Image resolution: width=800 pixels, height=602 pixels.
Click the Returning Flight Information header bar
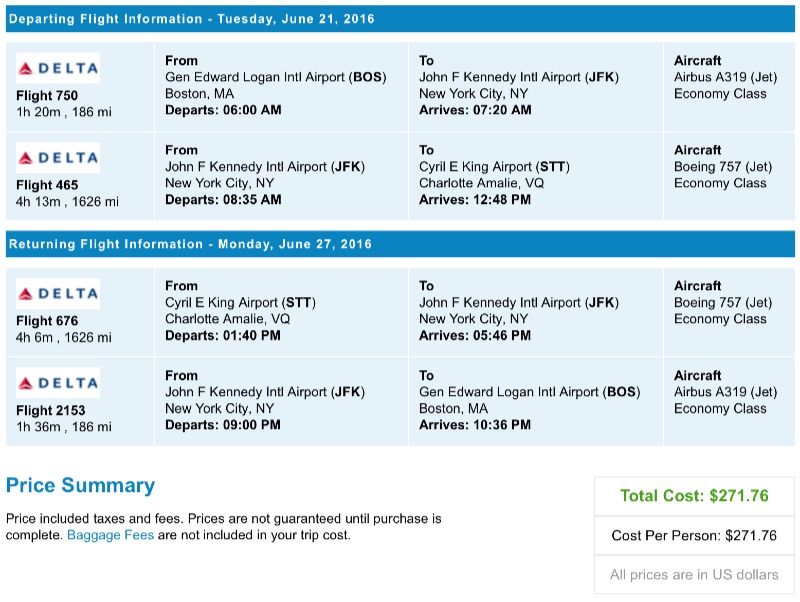pos(400,244)
